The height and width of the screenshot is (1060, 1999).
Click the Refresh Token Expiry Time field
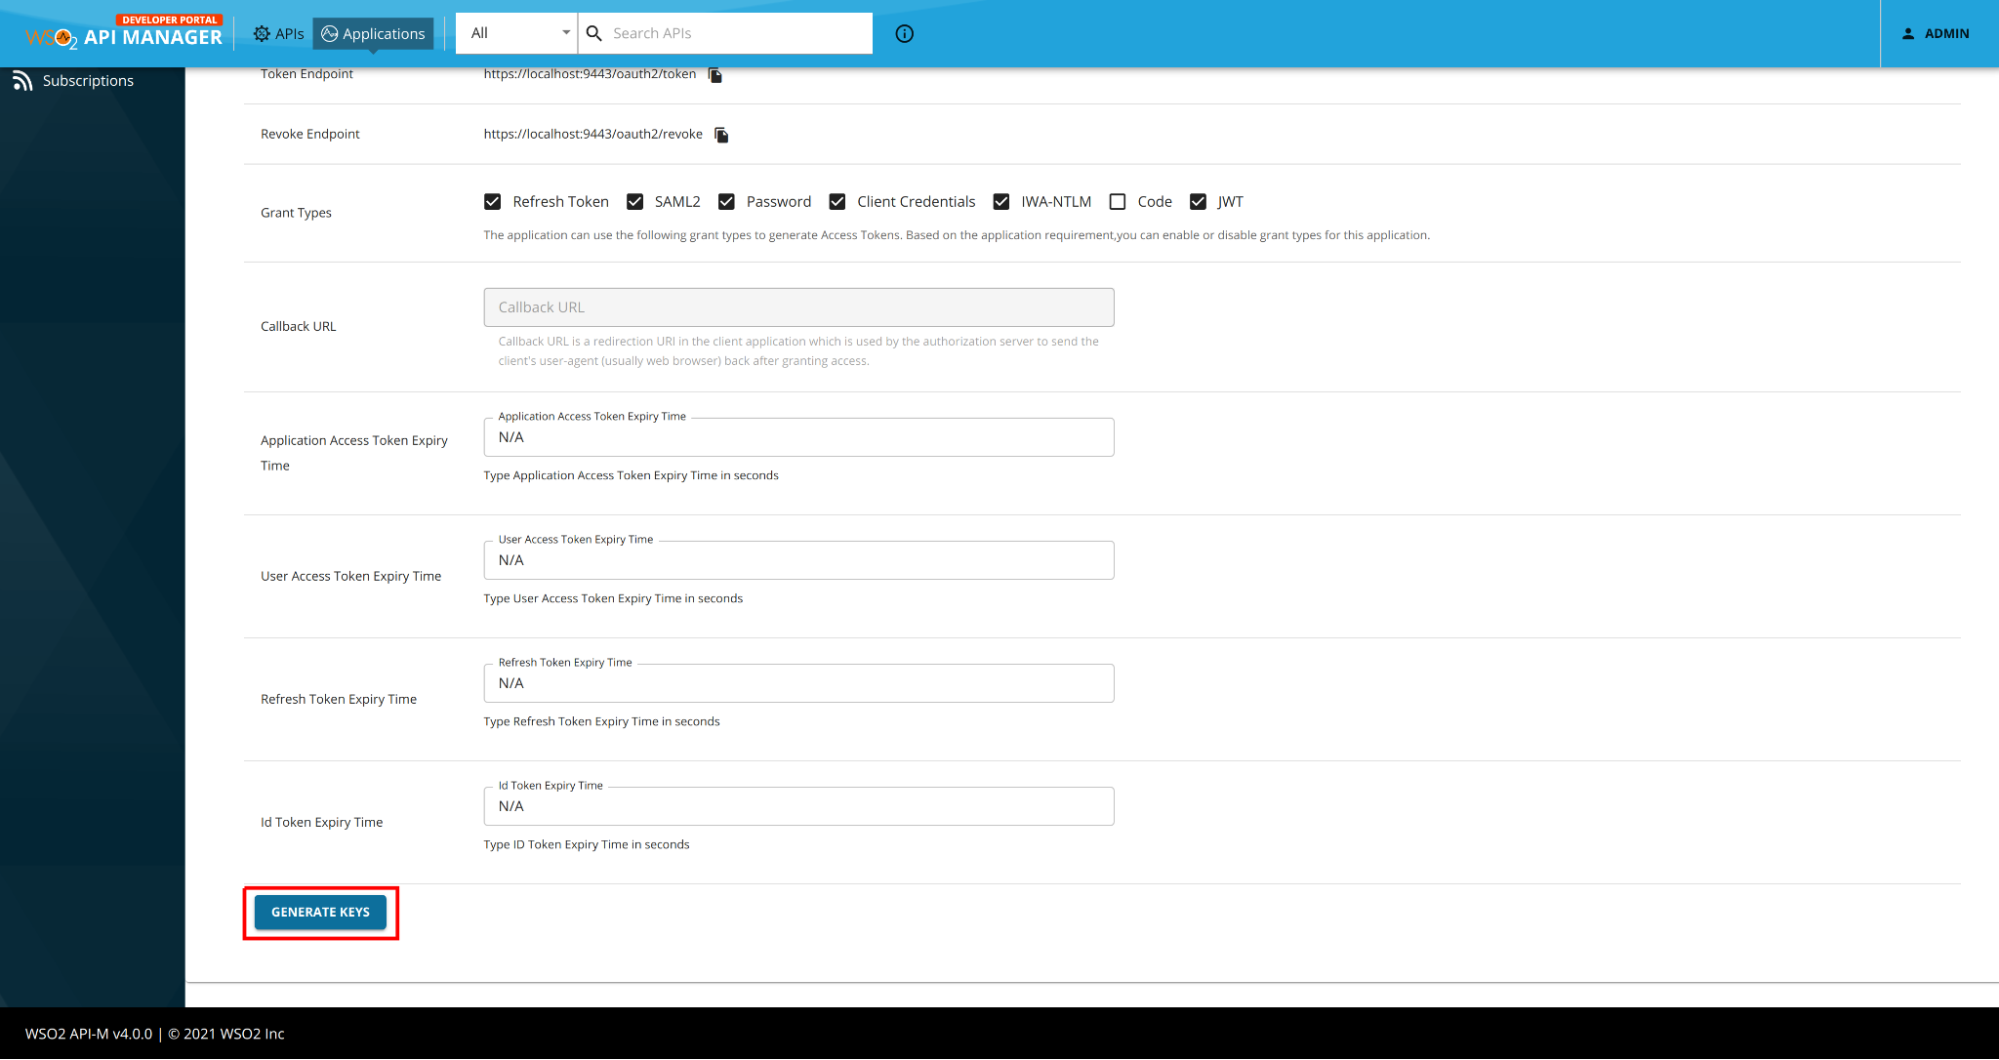click(797, 683)
